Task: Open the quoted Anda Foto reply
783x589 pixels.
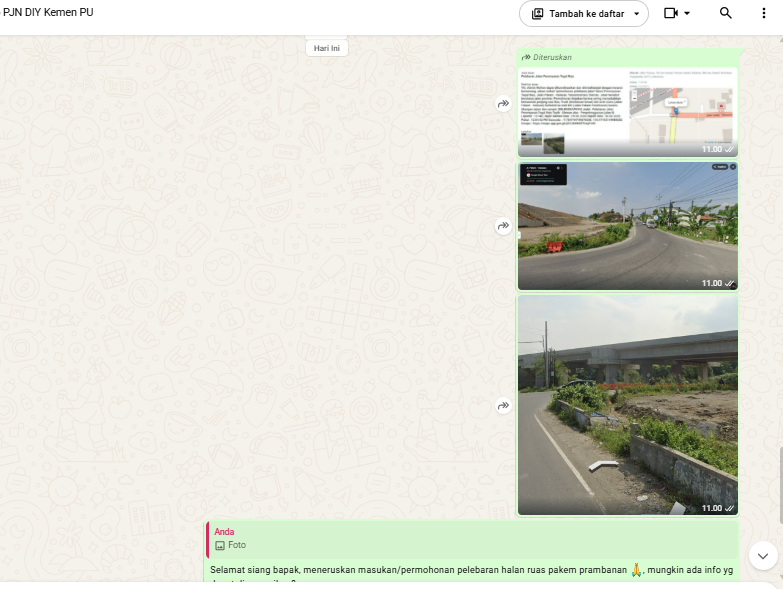Action: pyautogui.click(x=472, y=539)
